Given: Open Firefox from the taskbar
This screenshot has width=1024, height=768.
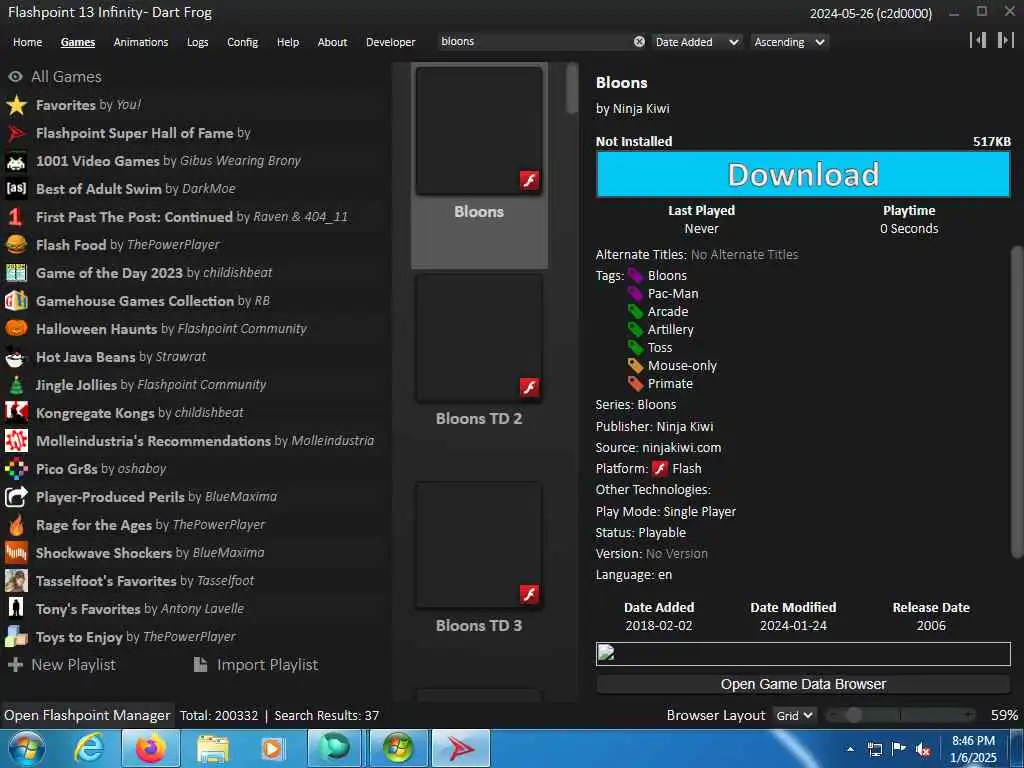Looking at the screenshot, I should [151, 748].
